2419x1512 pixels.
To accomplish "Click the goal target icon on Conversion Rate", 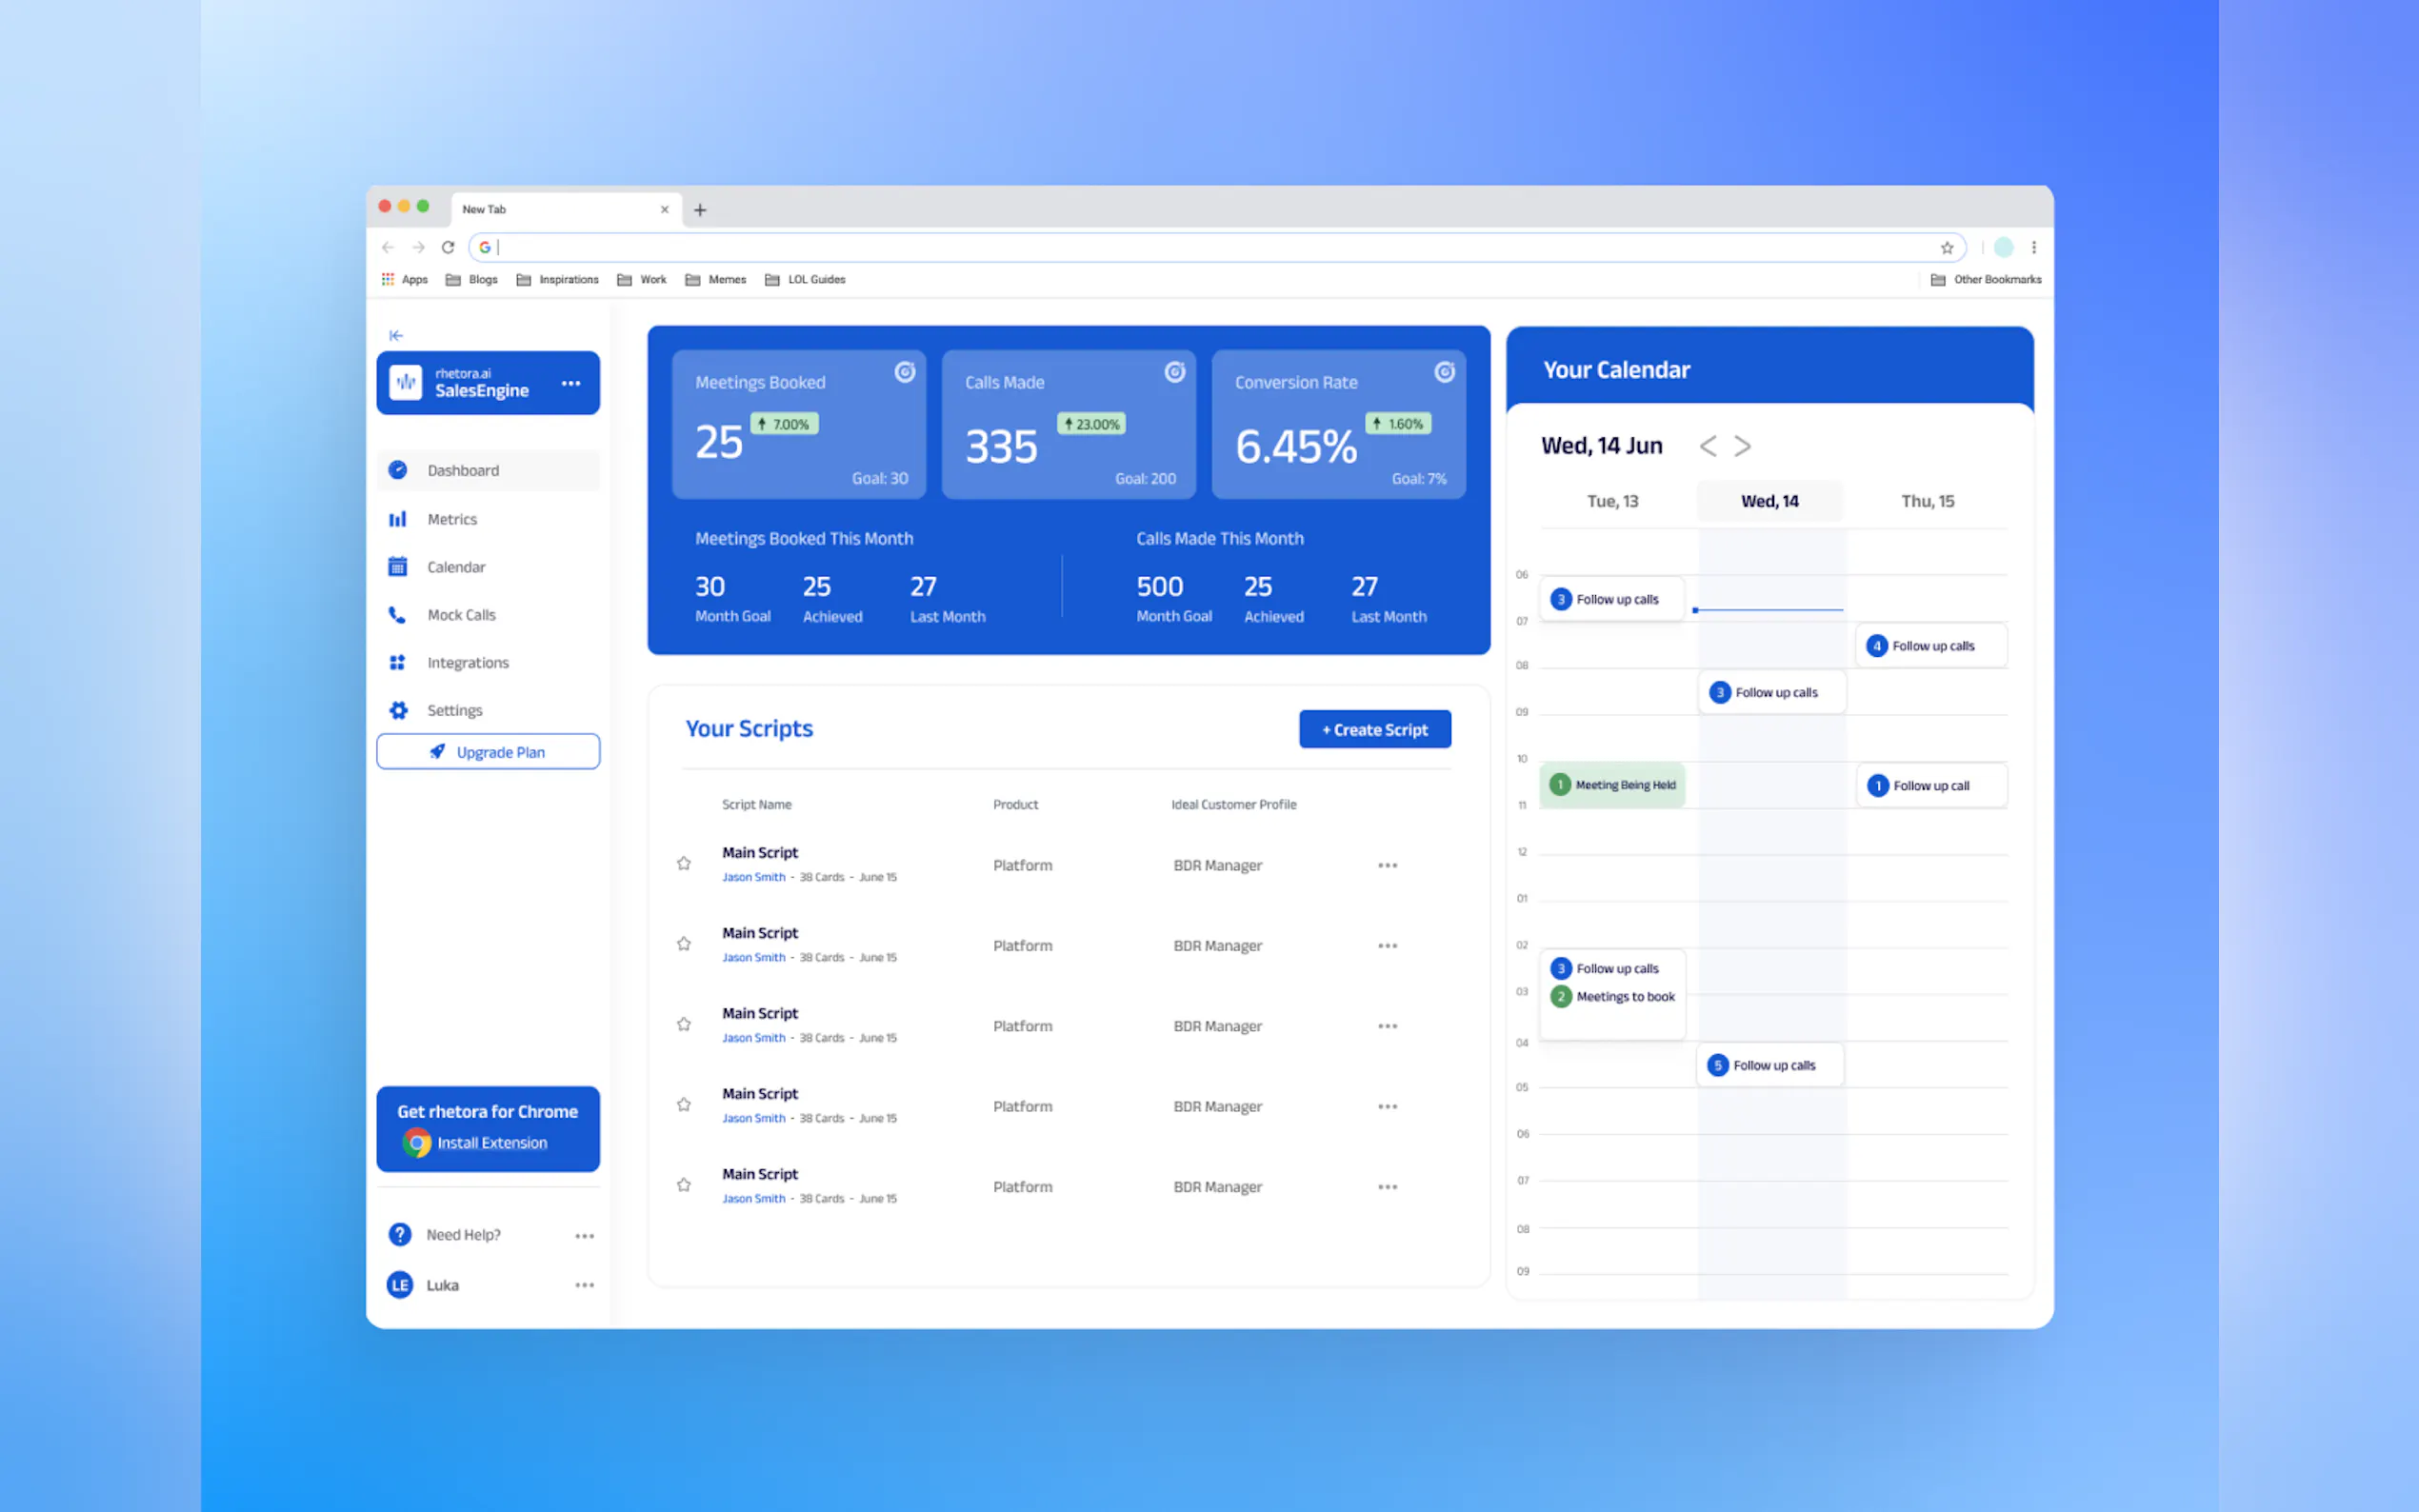I will pyautogui.click(x=1444, y=372).
